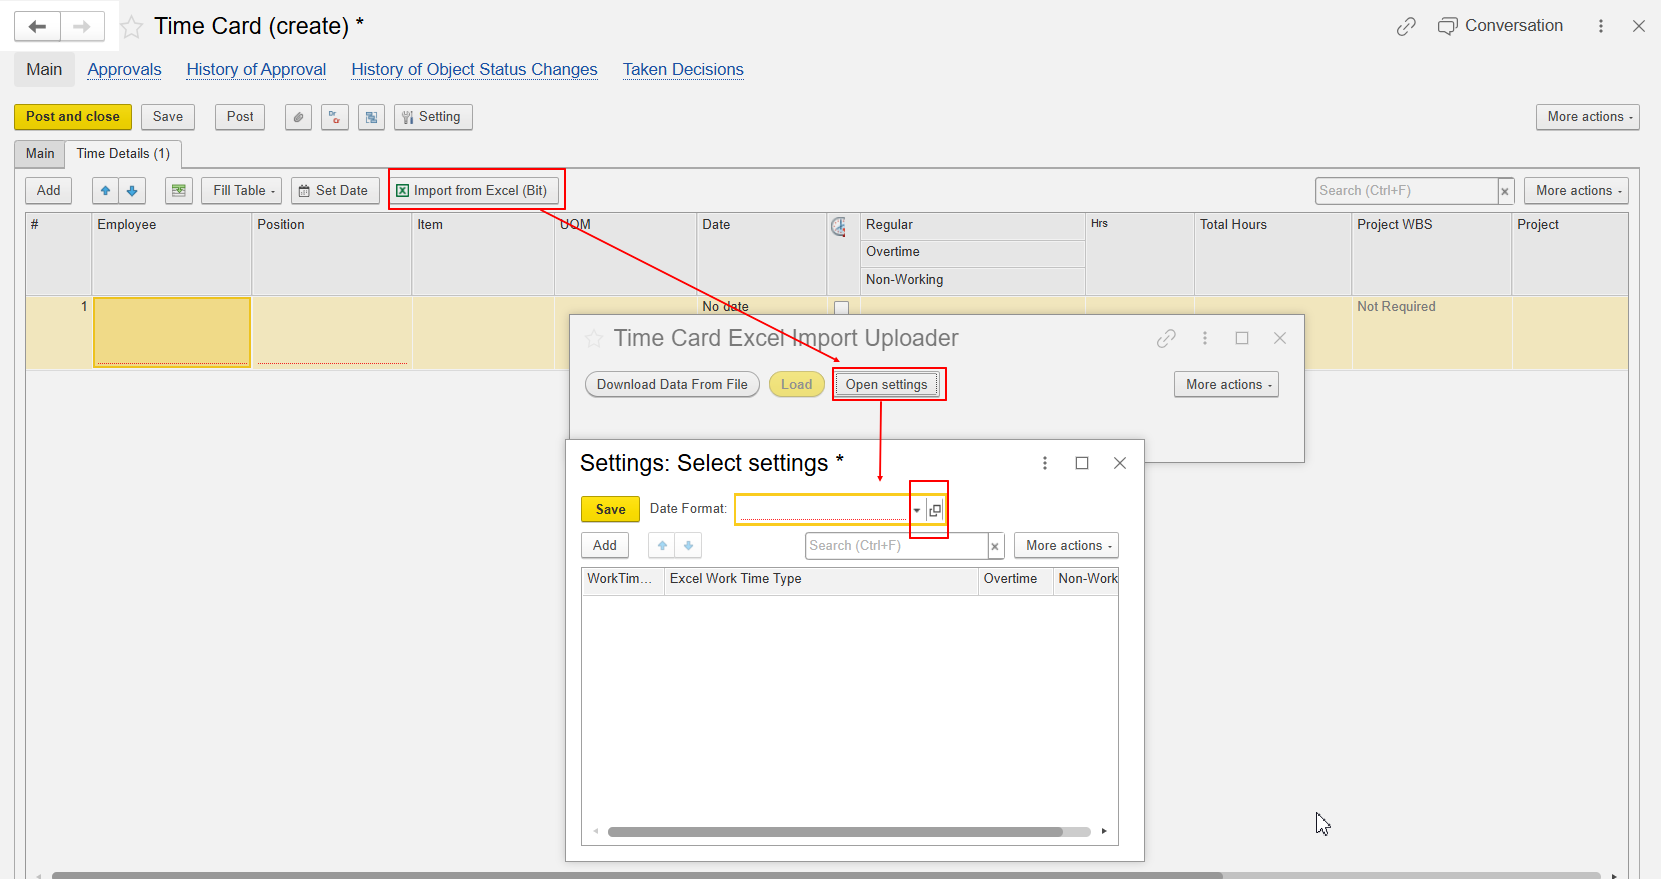Open the Taken Decisions page

pyautogui.click(x=683, y=70)
